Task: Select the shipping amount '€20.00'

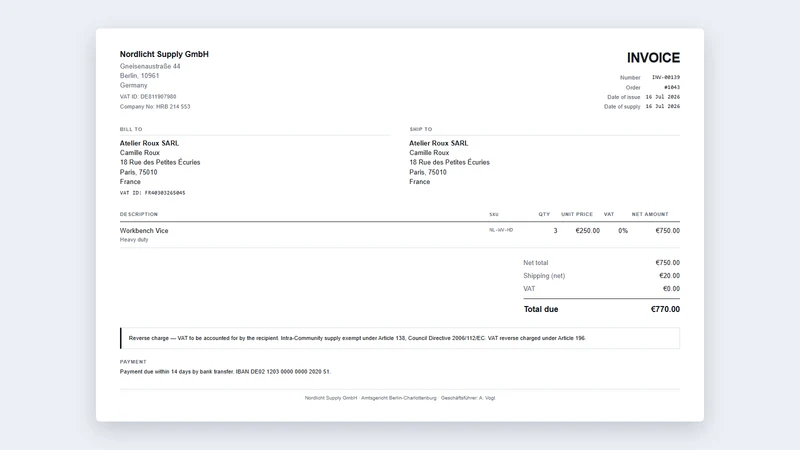Action: coord(669,276)
